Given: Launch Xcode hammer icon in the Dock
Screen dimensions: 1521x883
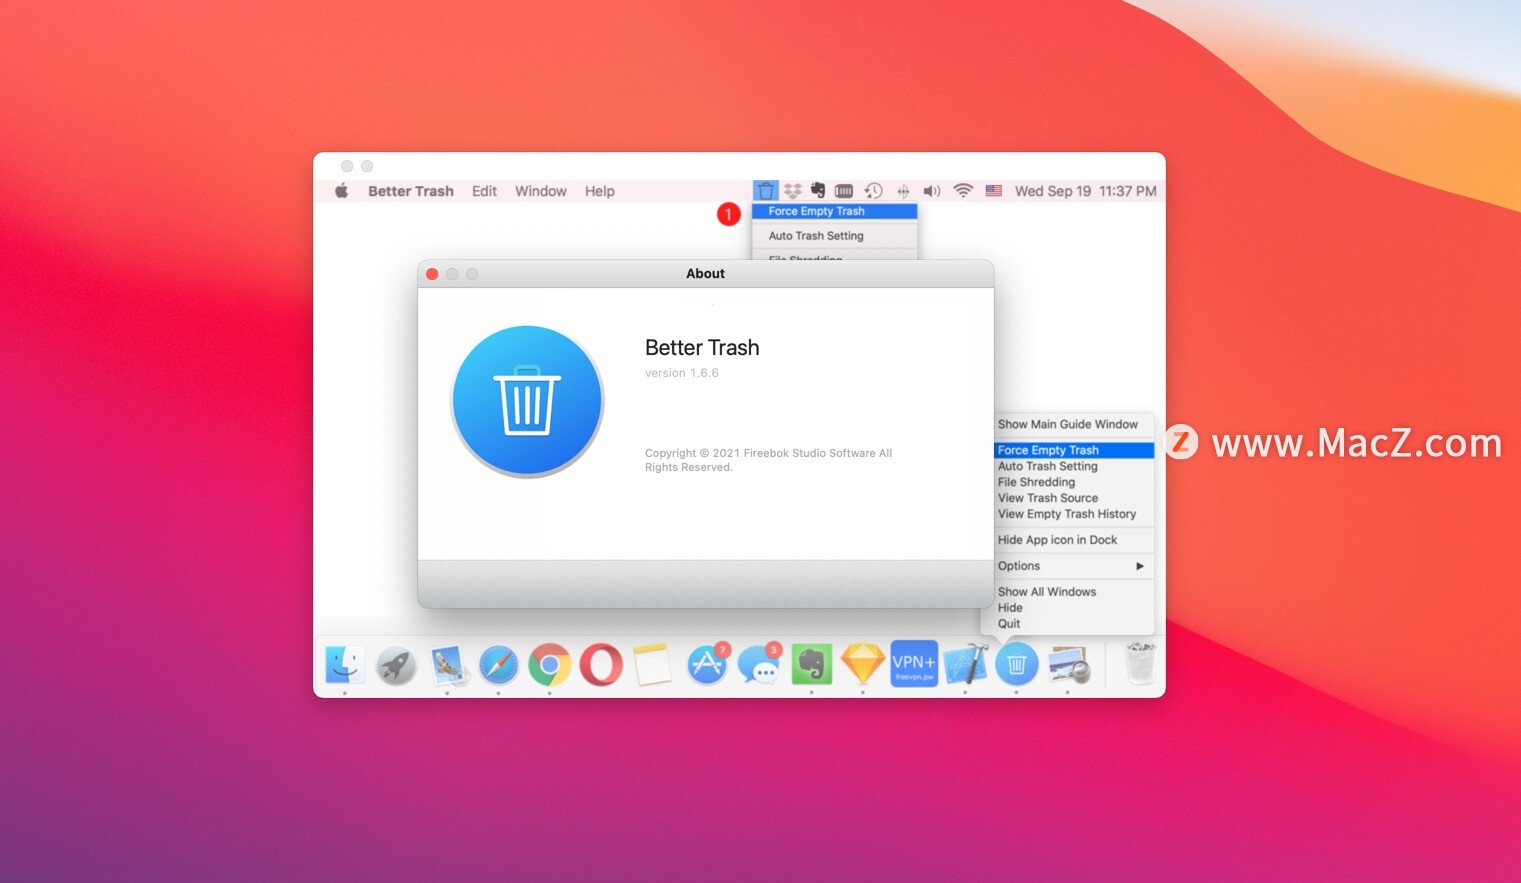Looking at the screenshot, I should 966,664.
